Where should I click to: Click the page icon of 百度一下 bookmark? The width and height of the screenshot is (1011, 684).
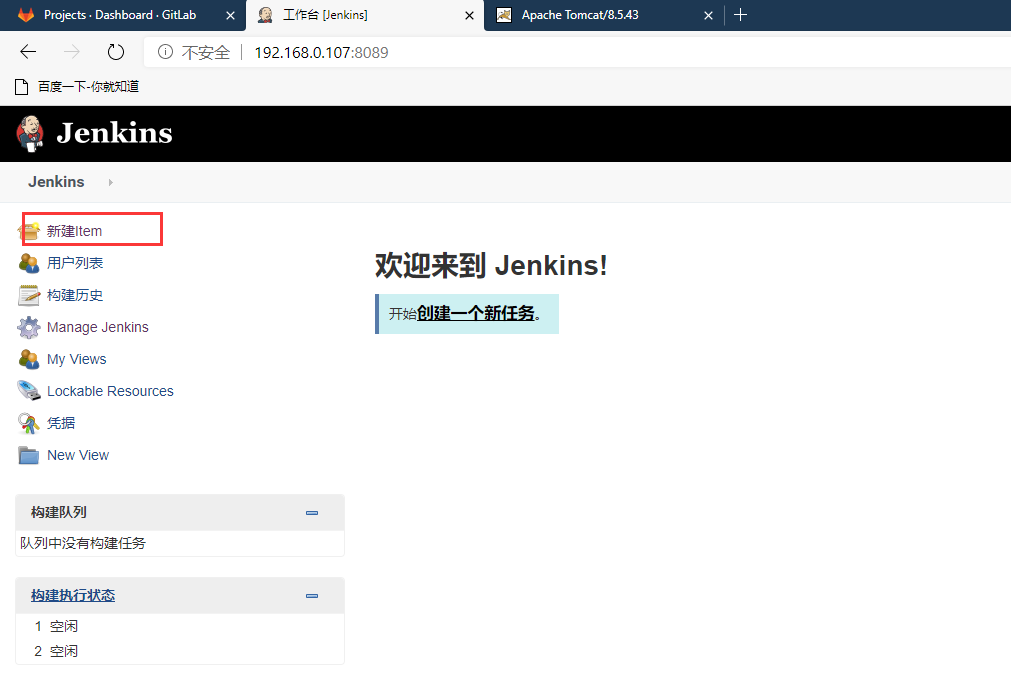coord(21,87)
